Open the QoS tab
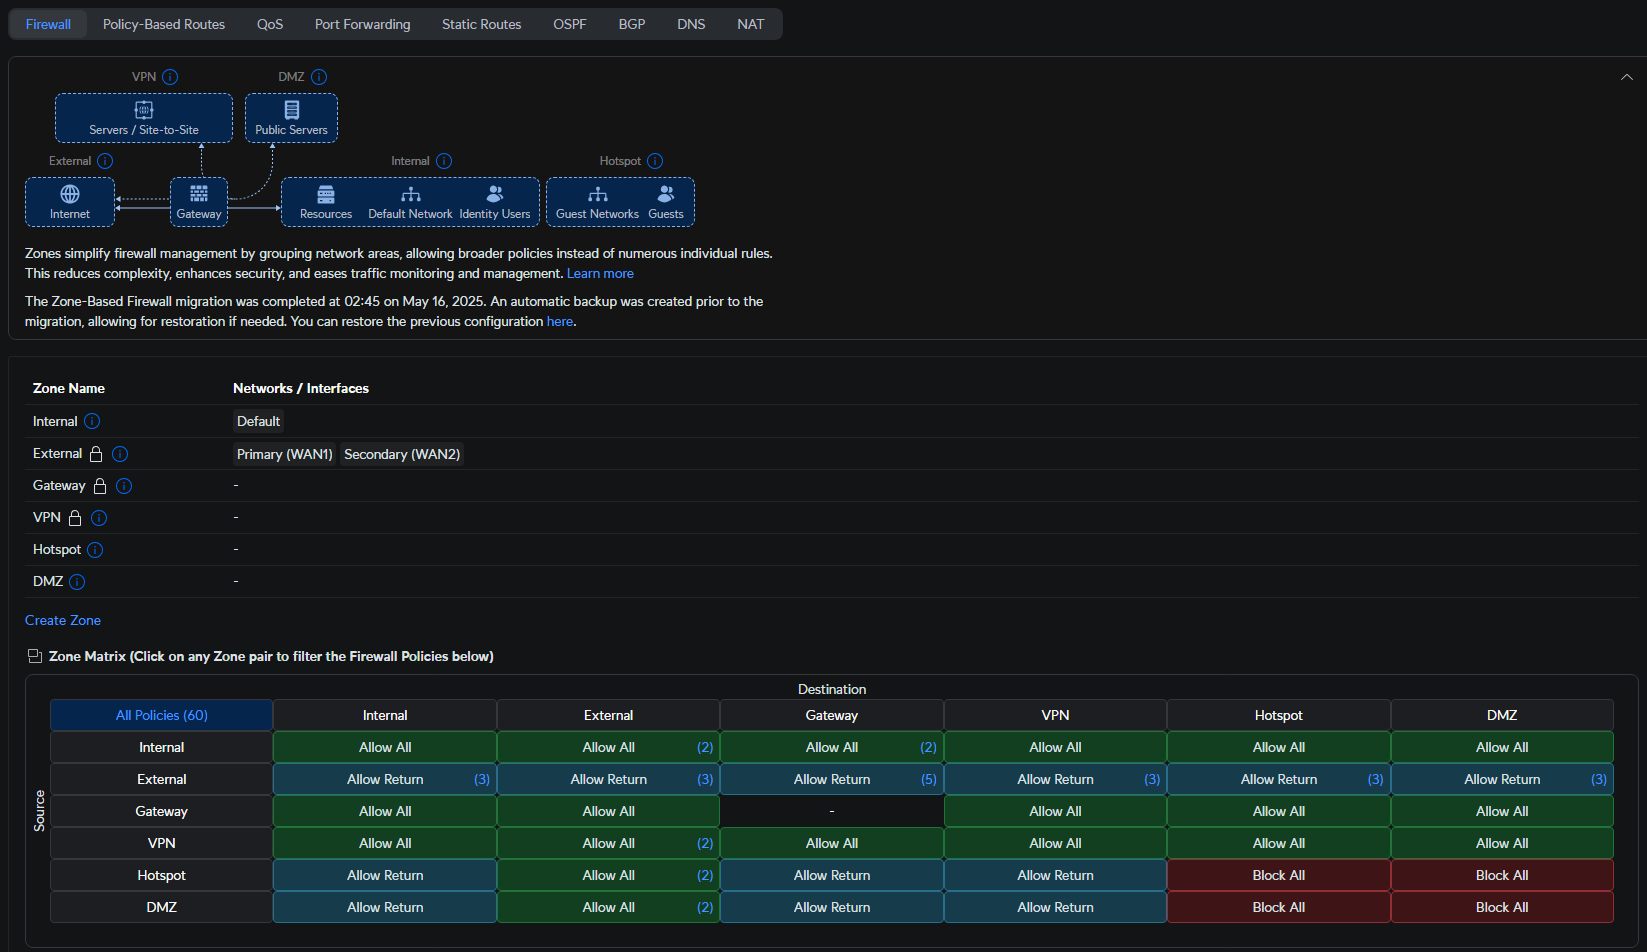The image size is (1647, 952). click(x=270, y=24)
